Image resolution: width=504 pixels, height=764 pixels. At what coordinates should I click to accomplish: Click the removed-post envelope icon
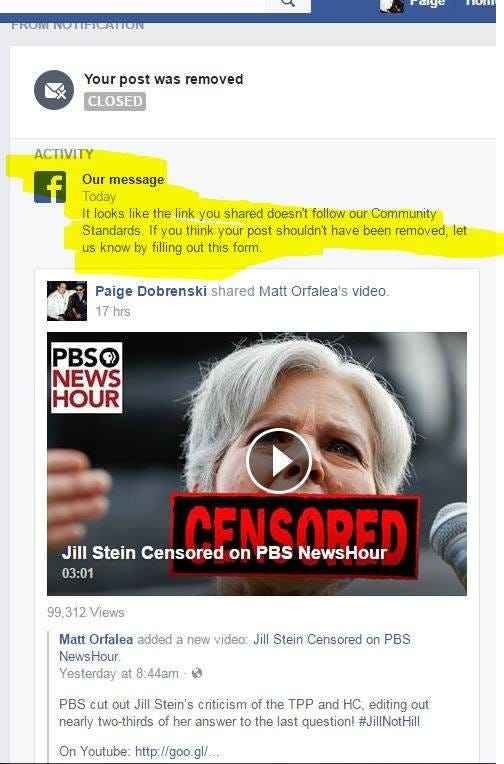pyautogui.click(x=54, y=90)
